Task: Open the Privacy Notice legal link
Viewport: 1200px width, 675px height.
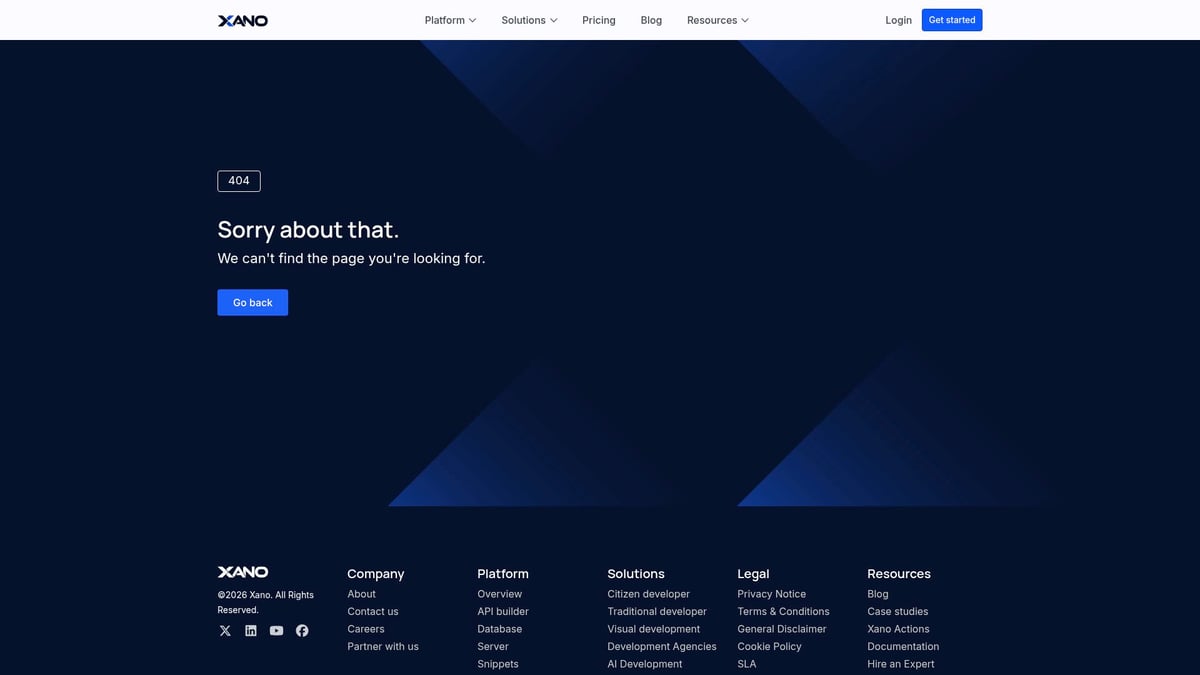Action: click(x=771, y=593)
